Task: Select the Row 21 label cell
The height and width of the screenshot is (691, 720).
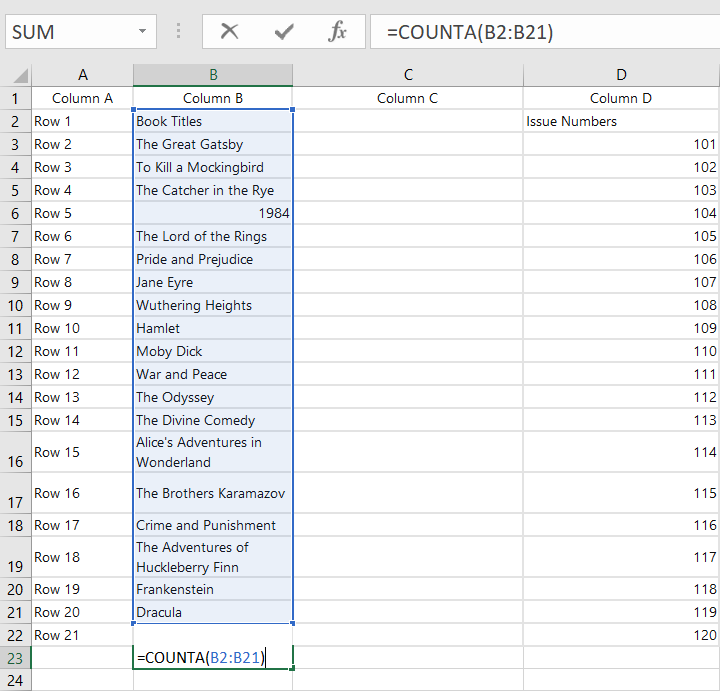Action: [83, 635]
